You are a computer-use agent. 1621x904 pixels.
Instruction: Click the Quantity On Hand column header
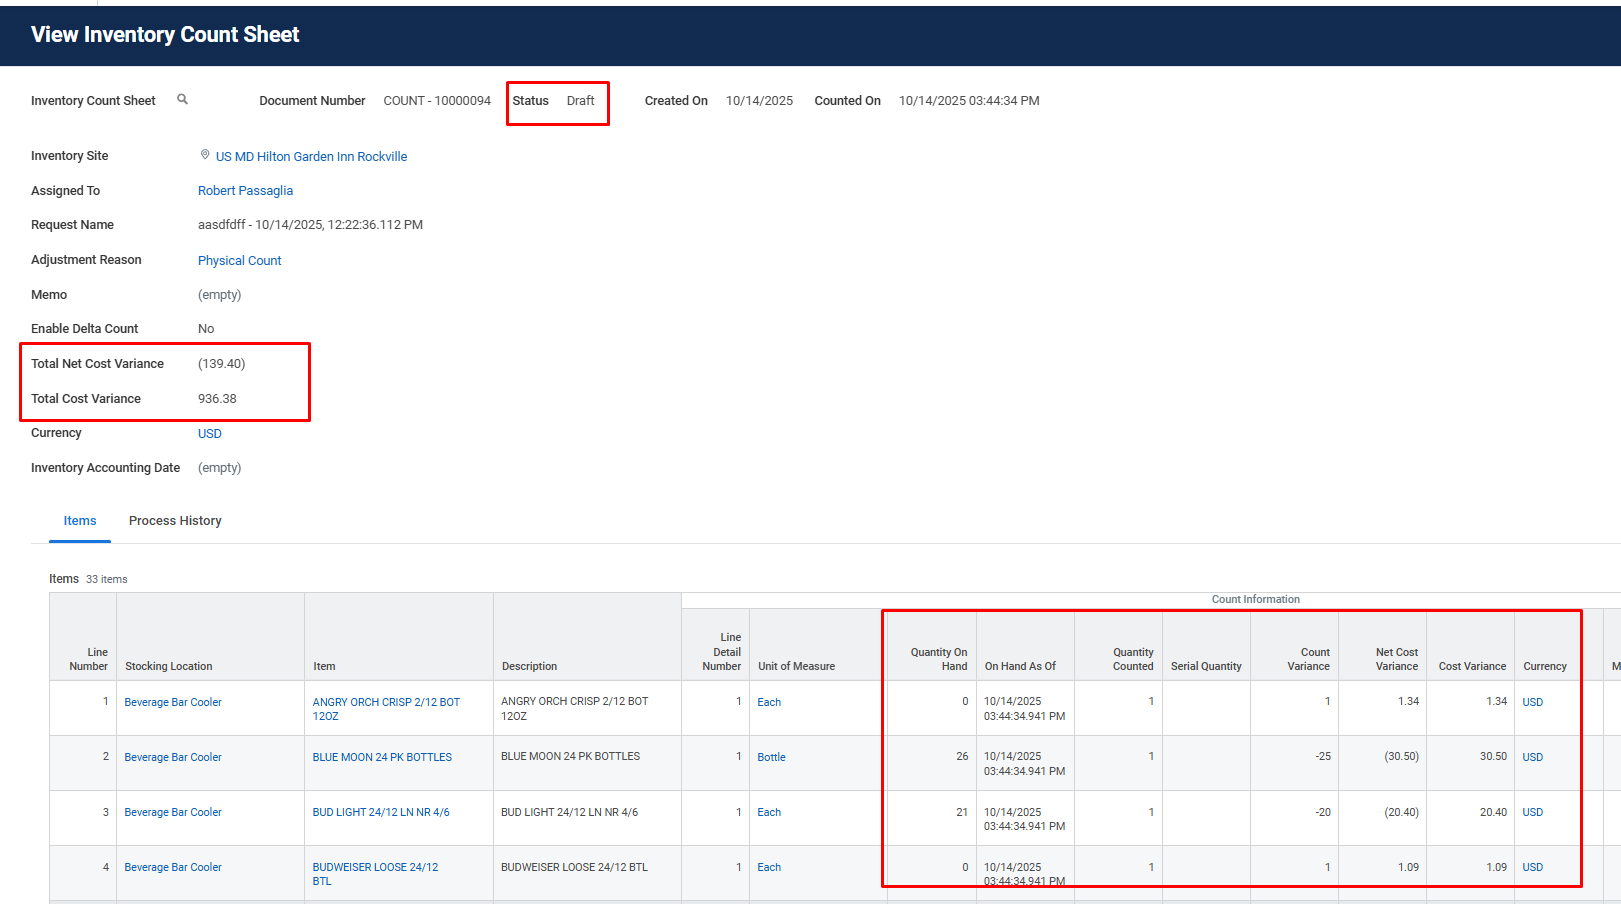(938, 659)
